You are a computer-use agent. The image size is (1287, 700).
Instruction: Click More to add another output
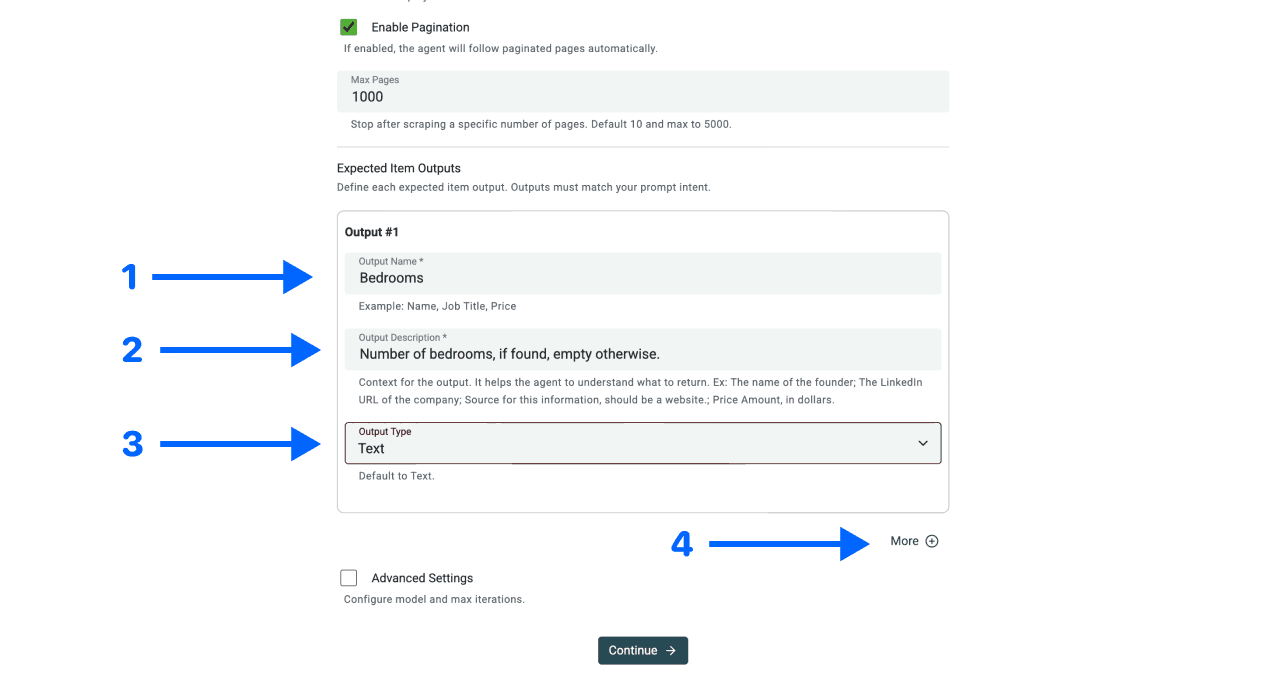point(902,540)
